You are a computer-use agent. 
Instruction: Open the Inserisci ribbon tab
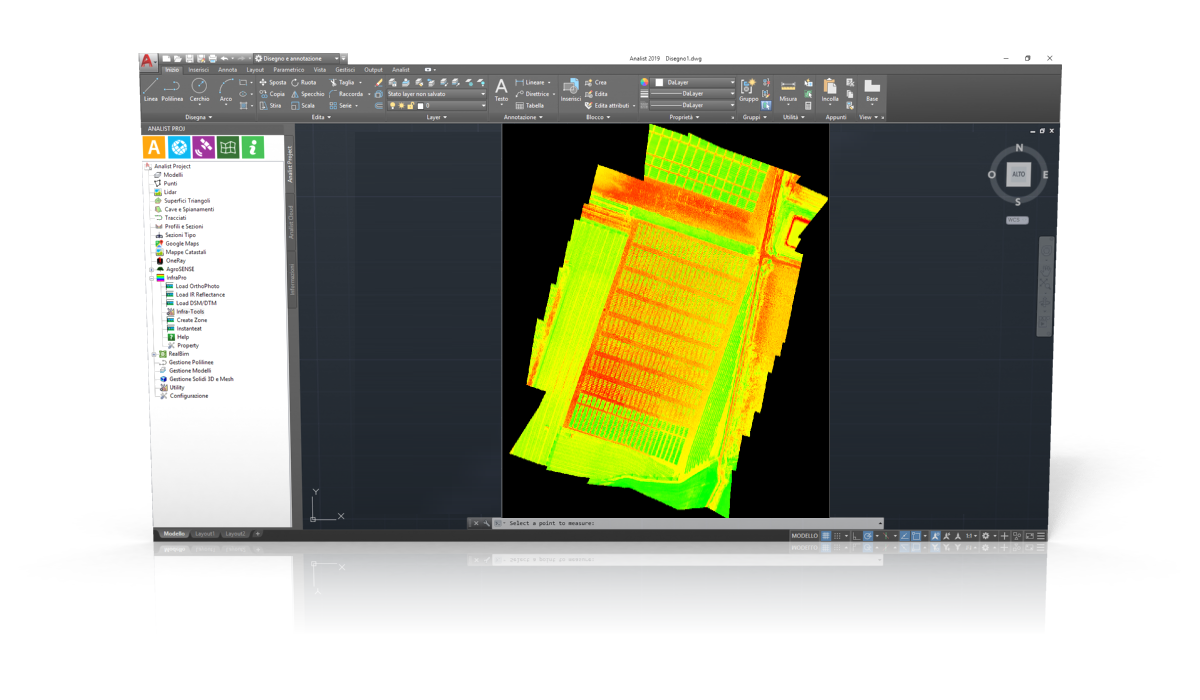199,70
